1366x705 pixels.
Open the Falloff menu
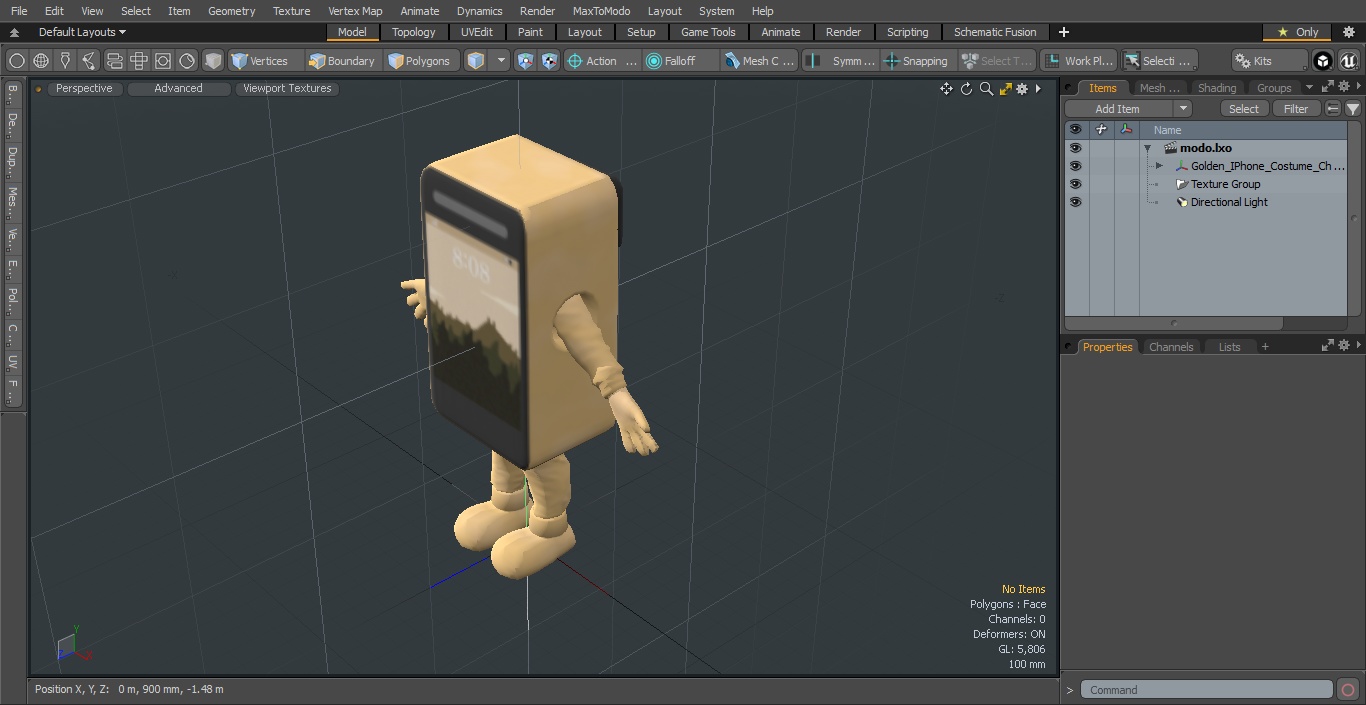coord(681,61)
